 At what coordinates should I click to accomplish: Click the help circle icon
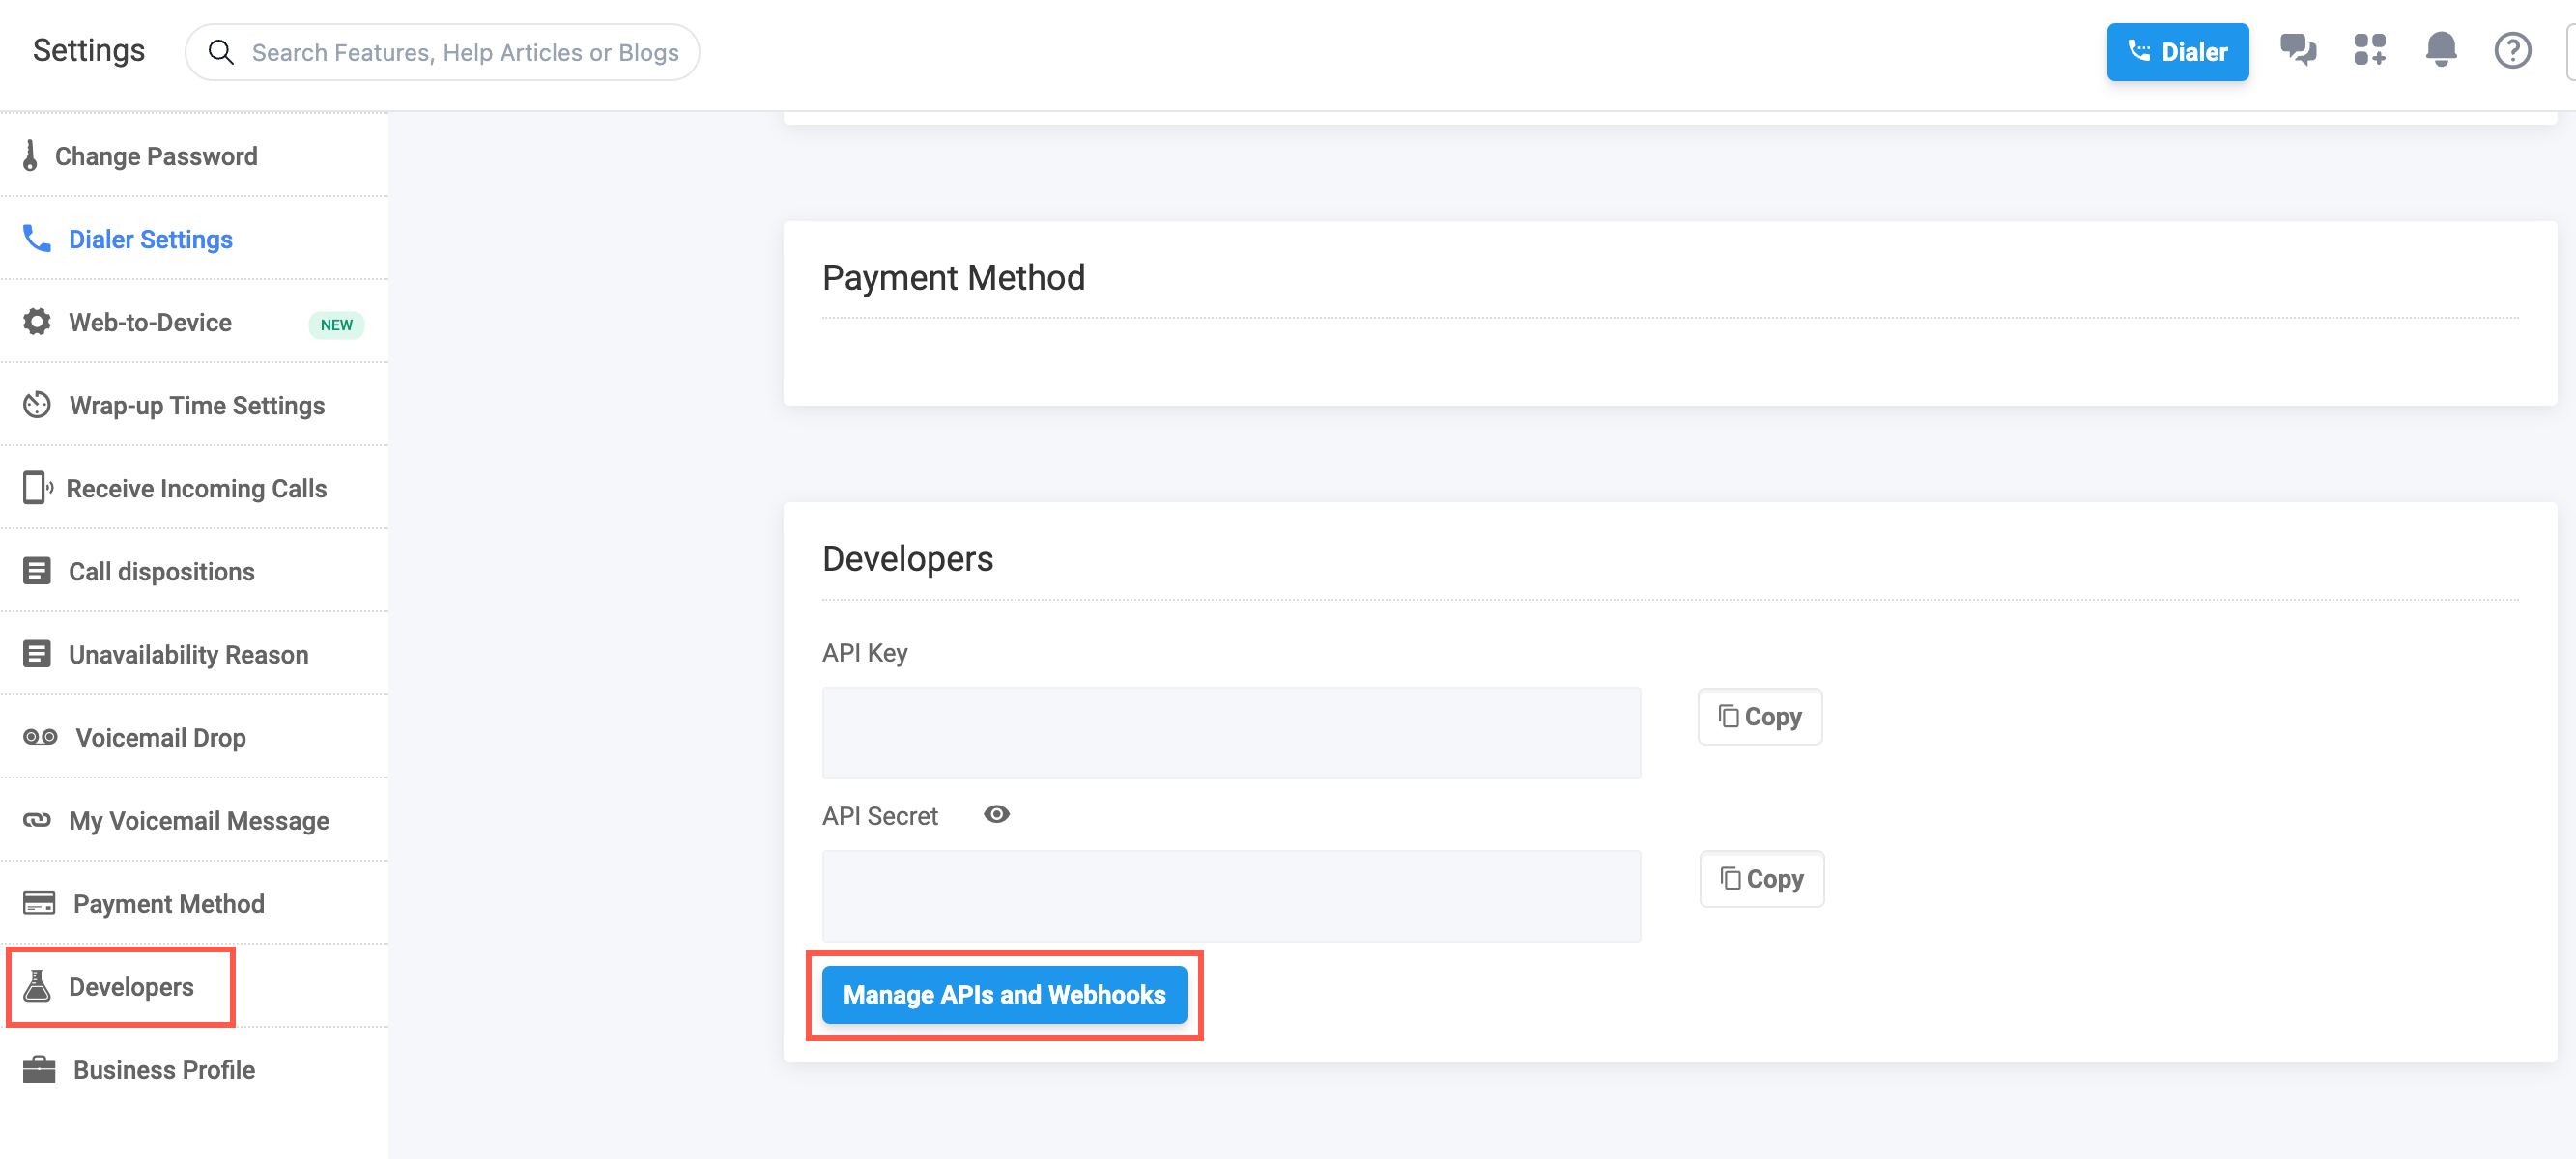pyautogui.click(x=2512, y=51)
